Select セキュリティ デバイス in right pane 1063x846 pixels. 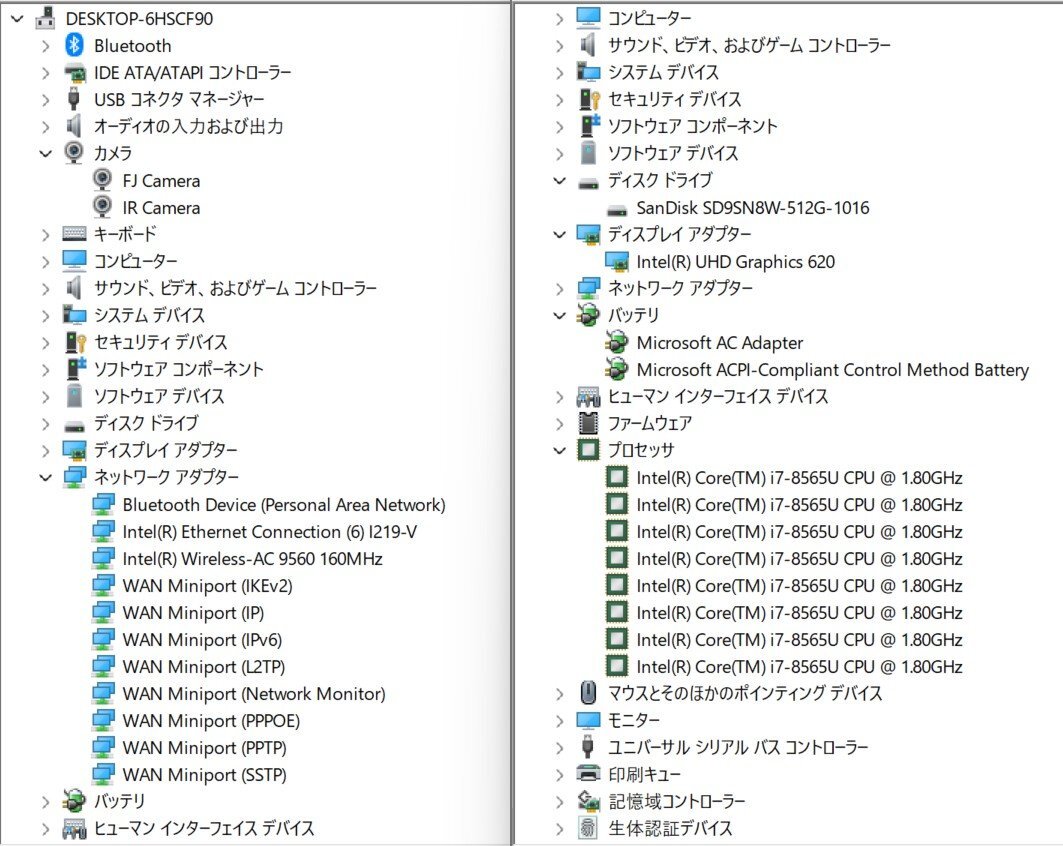[675, 99]
